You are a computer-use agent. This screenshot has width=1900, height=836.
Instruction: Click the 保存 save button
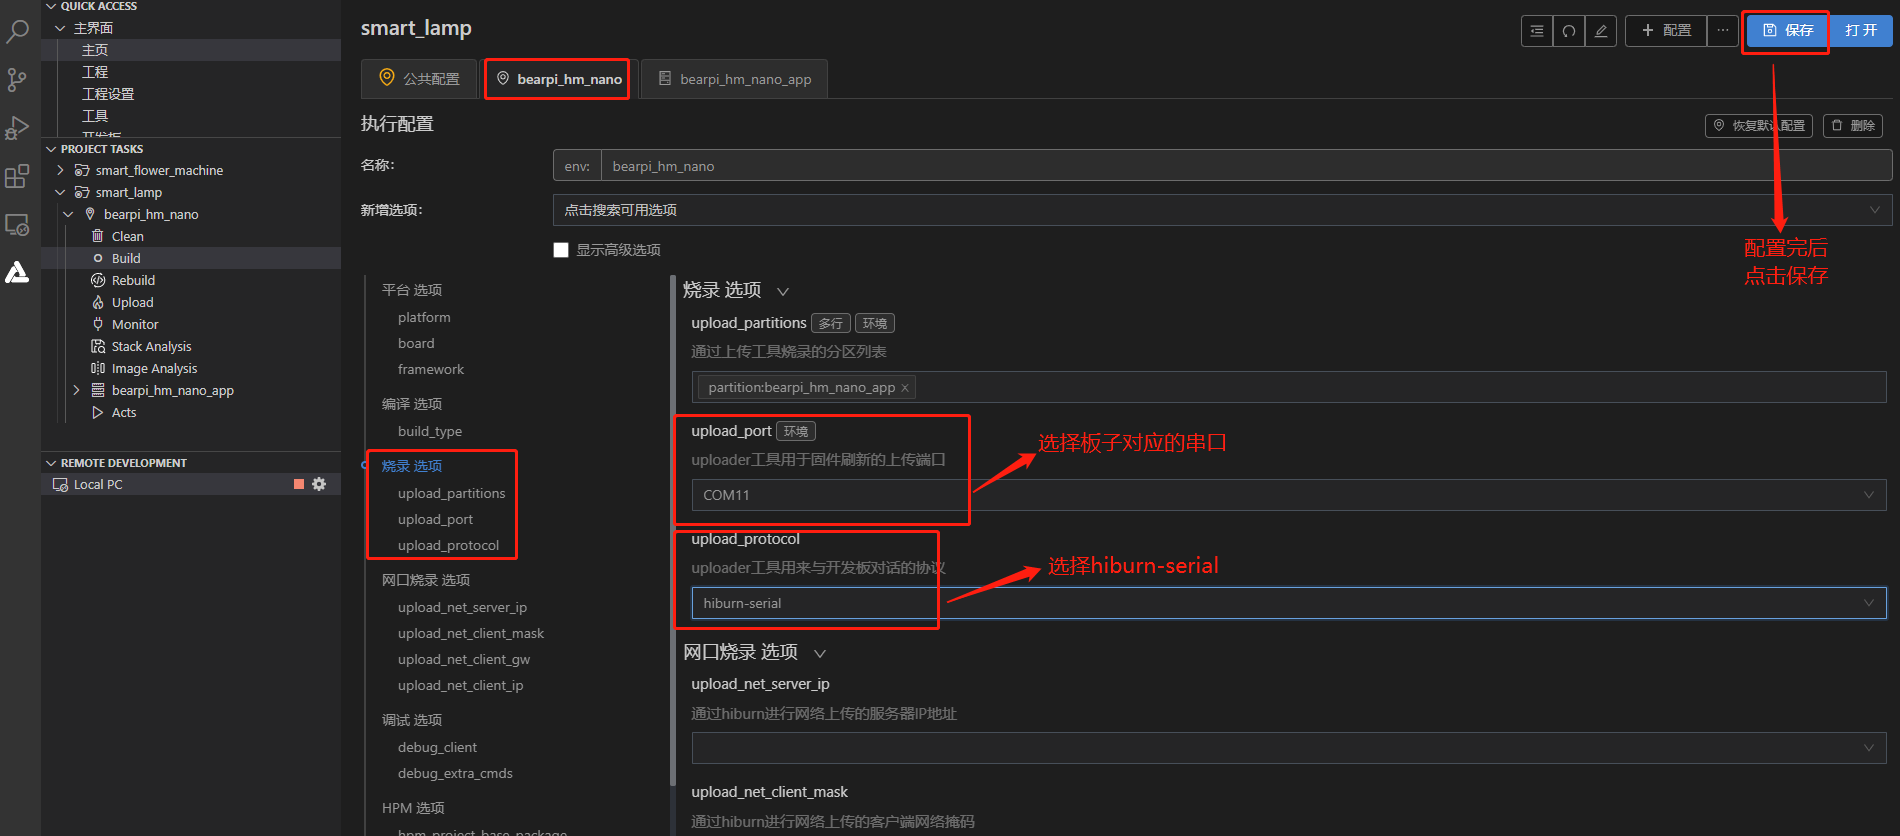pos(1788,31)
